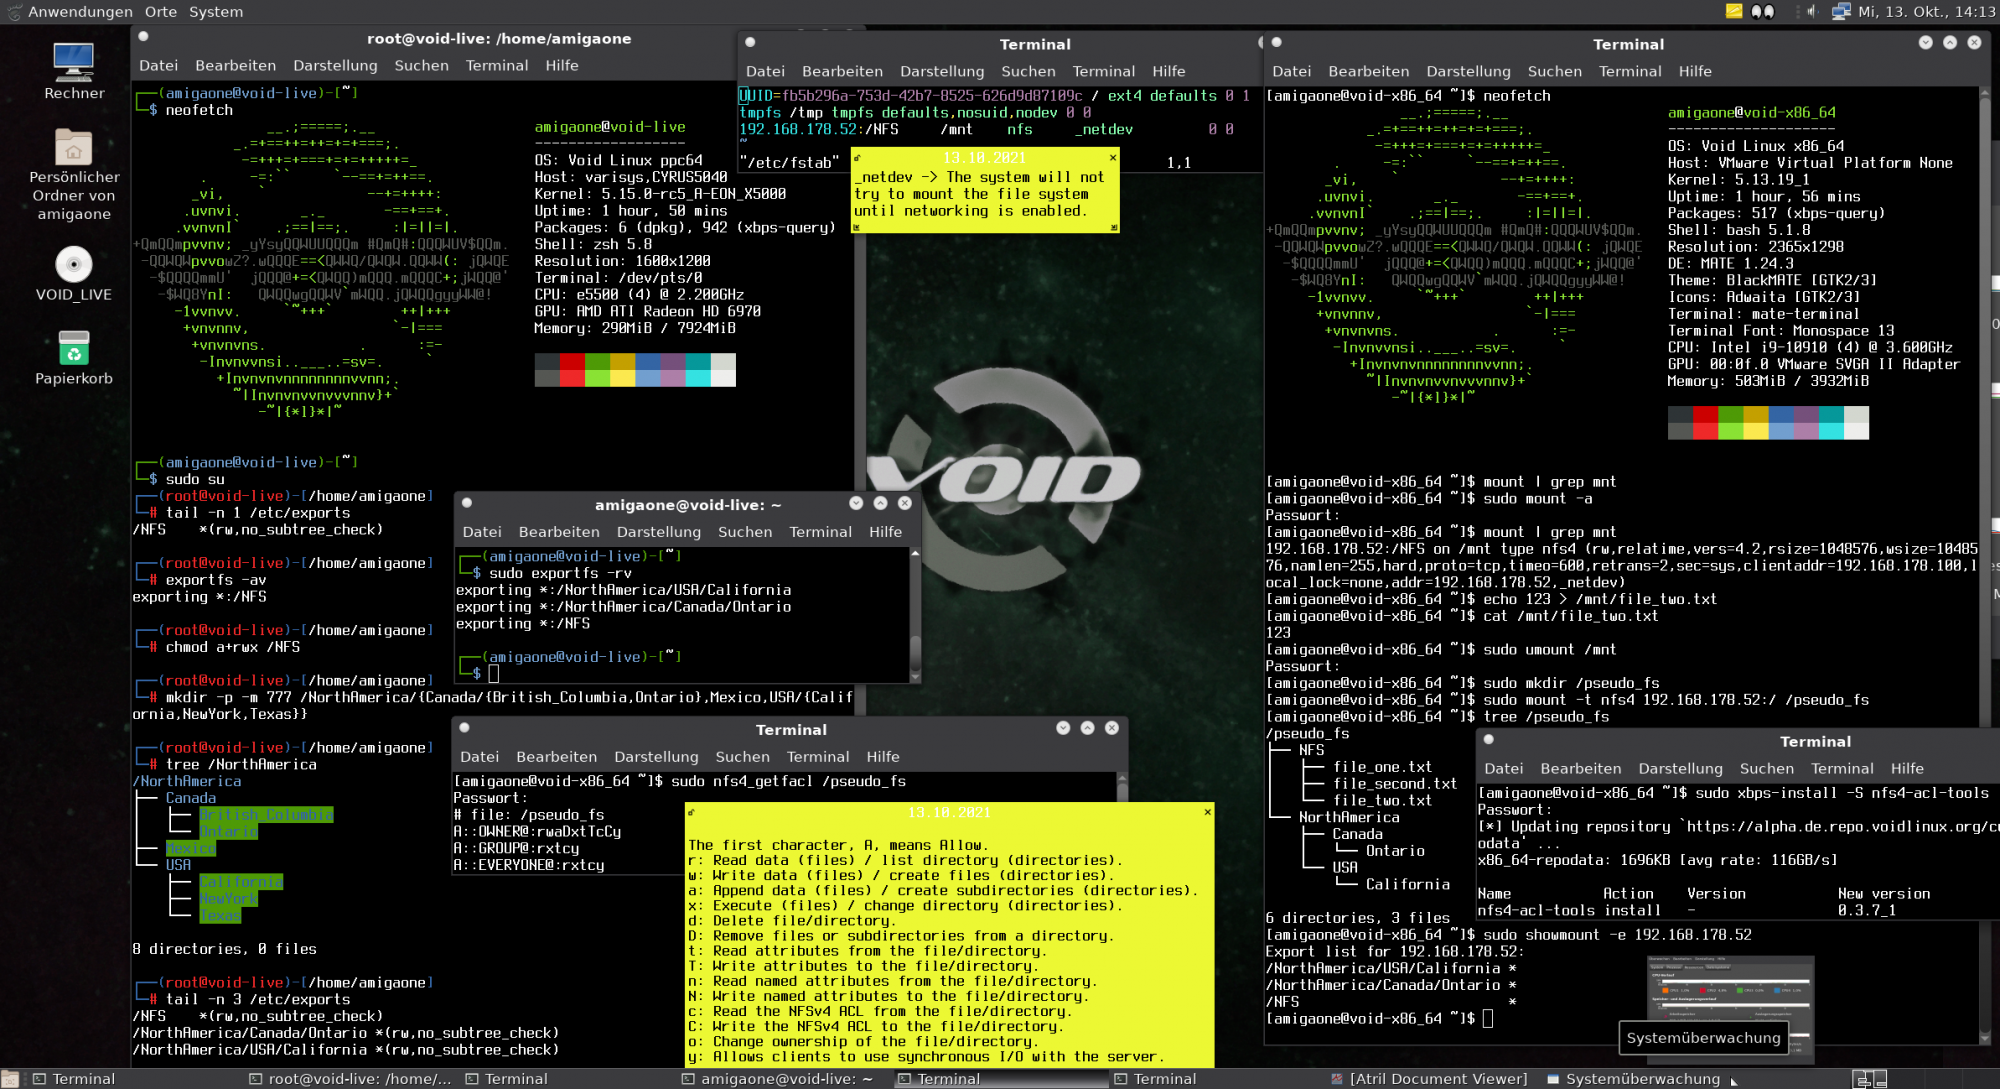
Task: Open the Anwendungen menu in the top panel
Action: tap(80, 12)
